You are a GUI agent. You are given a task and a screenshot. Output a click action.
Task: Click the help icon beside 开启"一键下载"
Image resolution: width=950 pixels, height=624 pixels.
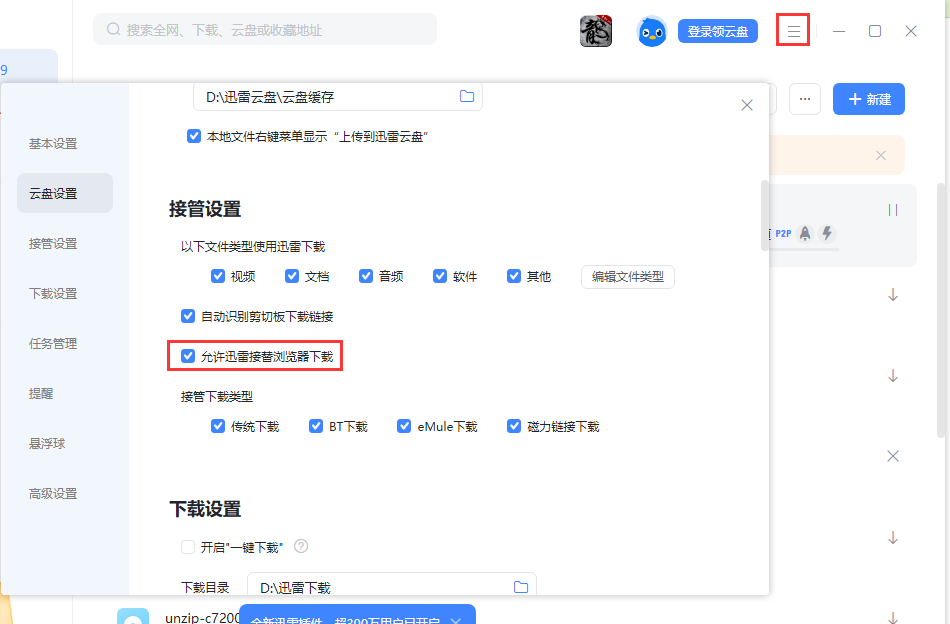pyautogui.click(x=301, y=546)
